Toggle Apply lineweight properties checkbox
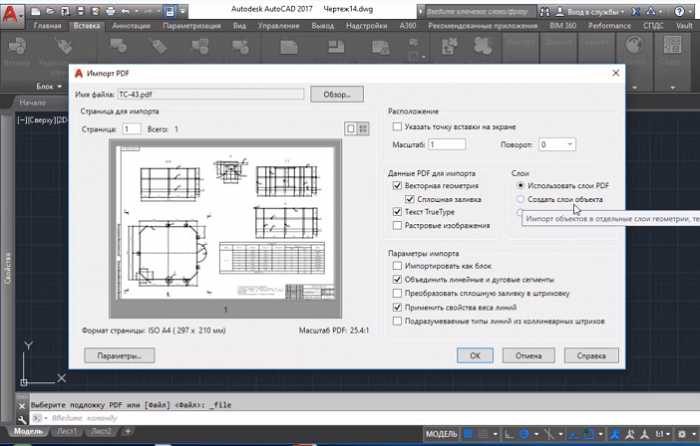 point(397,307)
